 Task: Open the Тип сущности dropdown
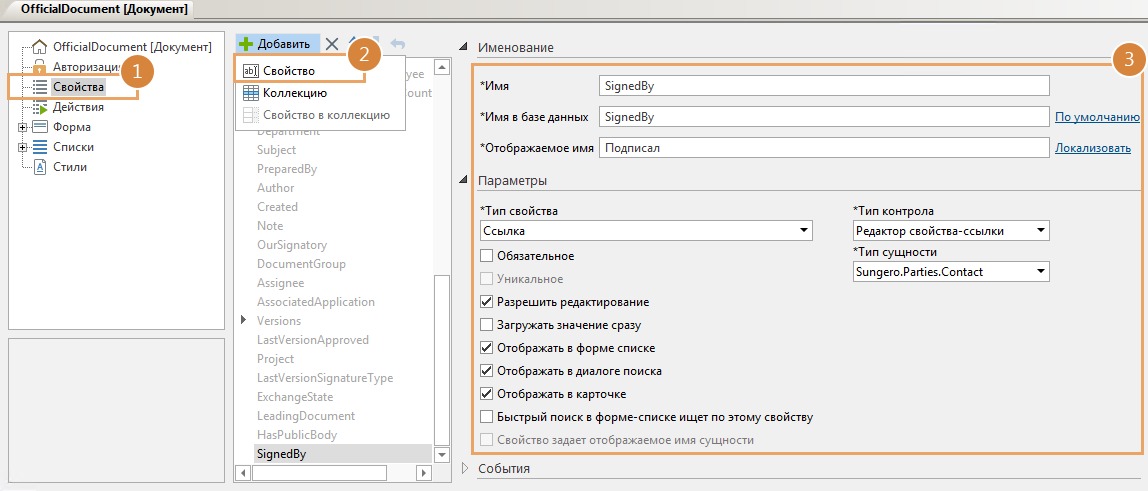click(1040, 271)
